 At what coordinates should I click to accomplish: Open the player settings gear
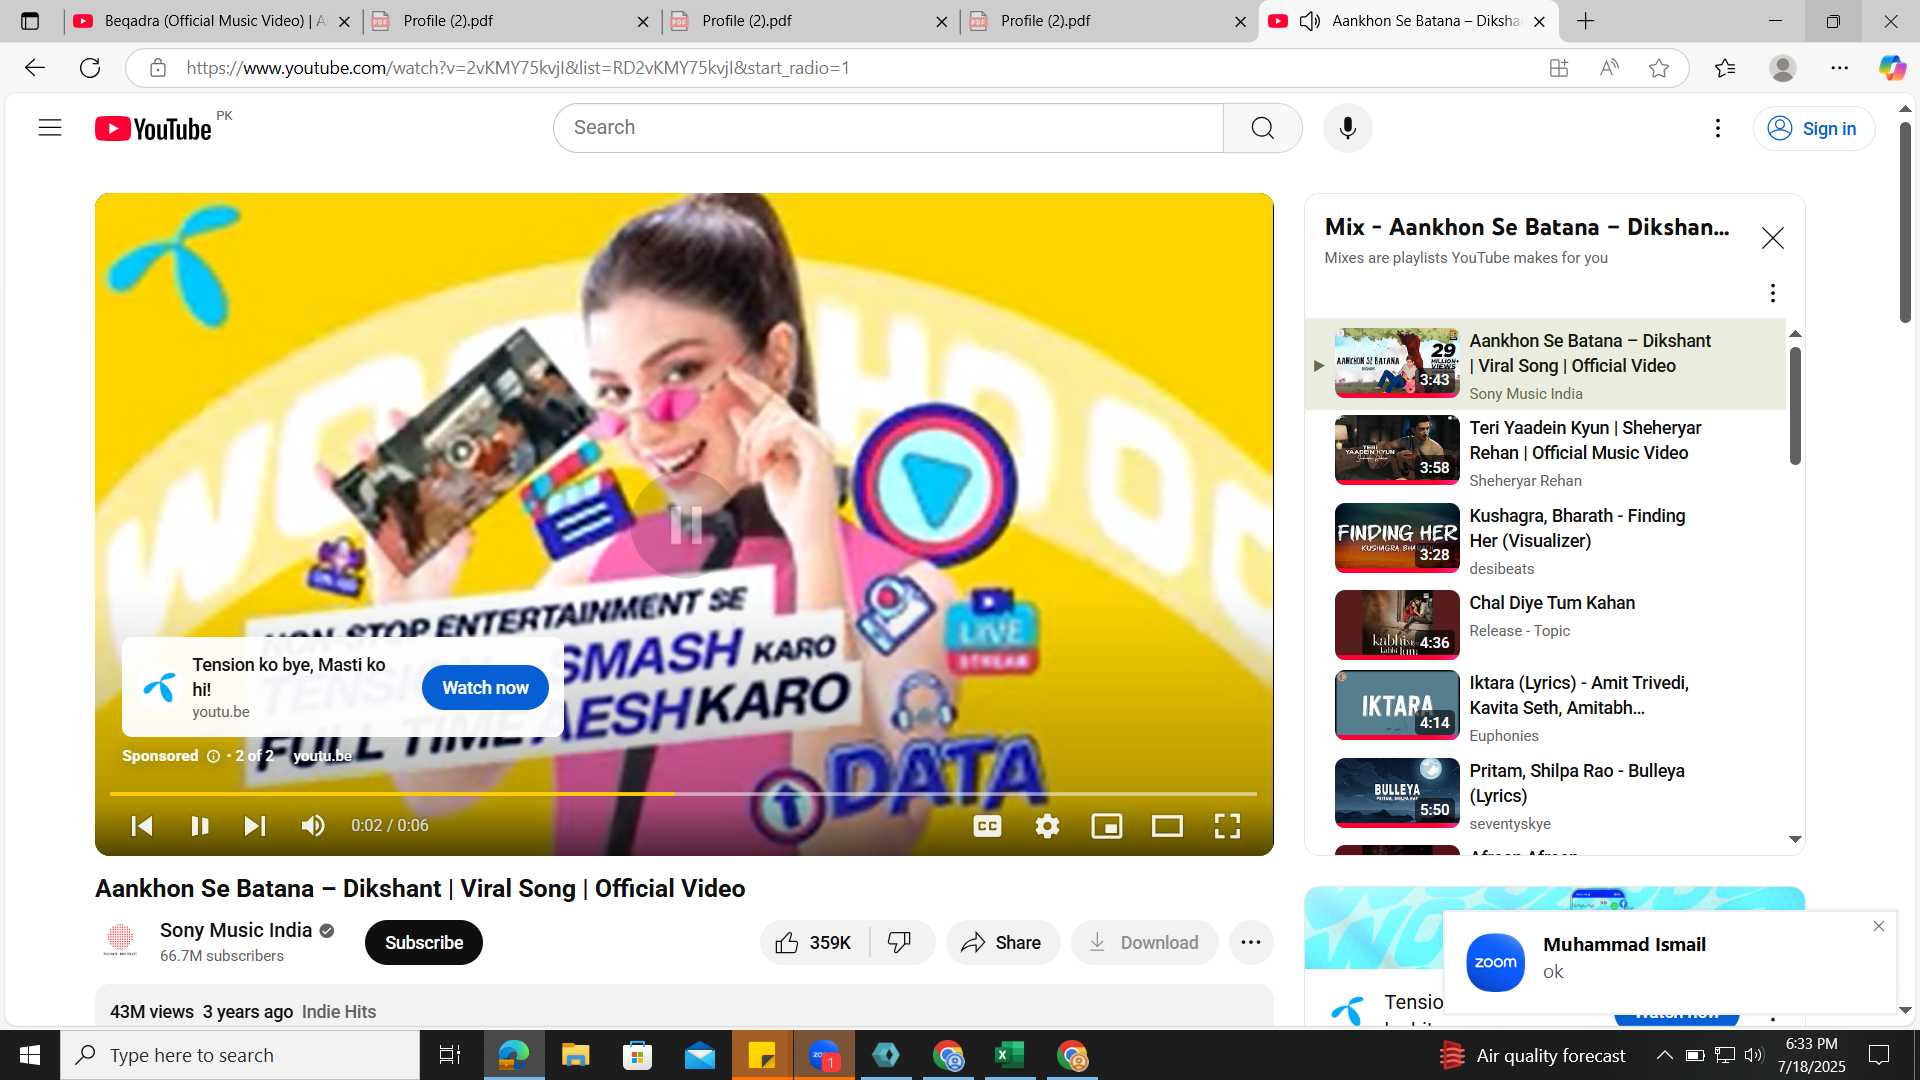tap(1047, 826)
